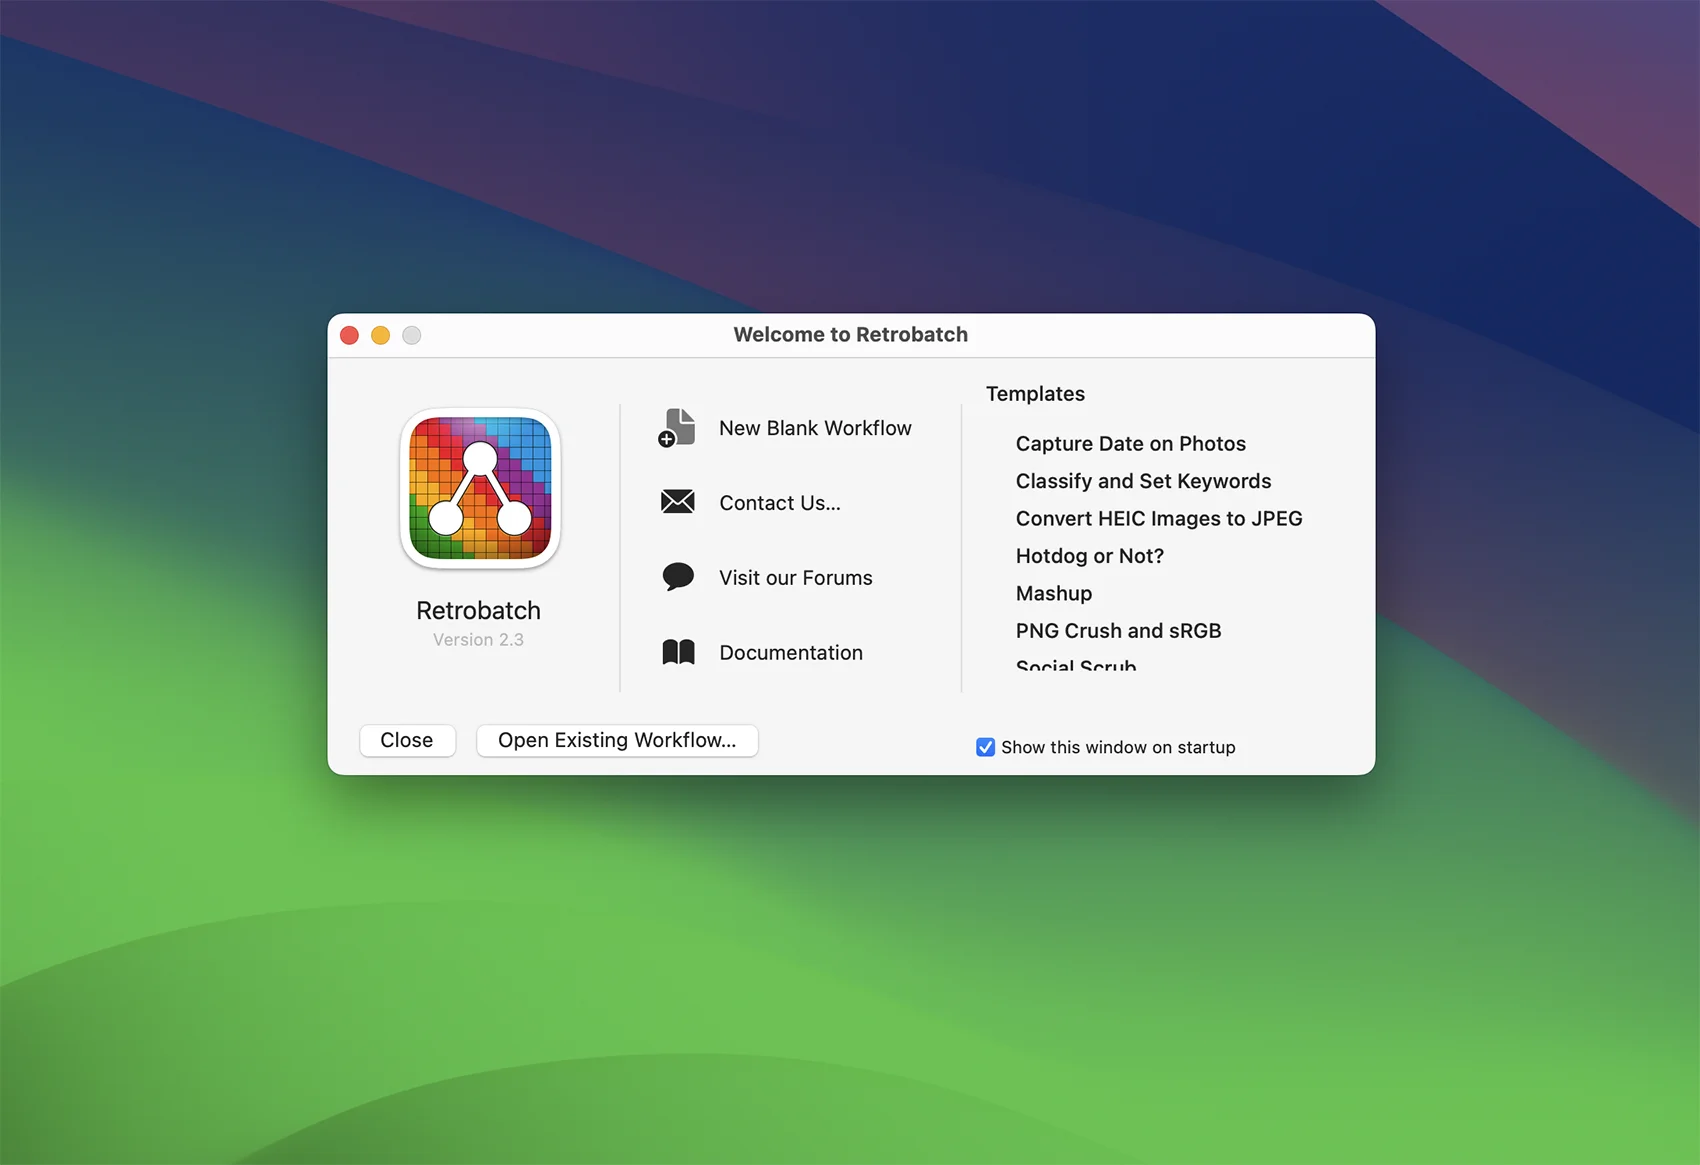Click the Welcome to Retrobatch title bar

tap(851, 335)
